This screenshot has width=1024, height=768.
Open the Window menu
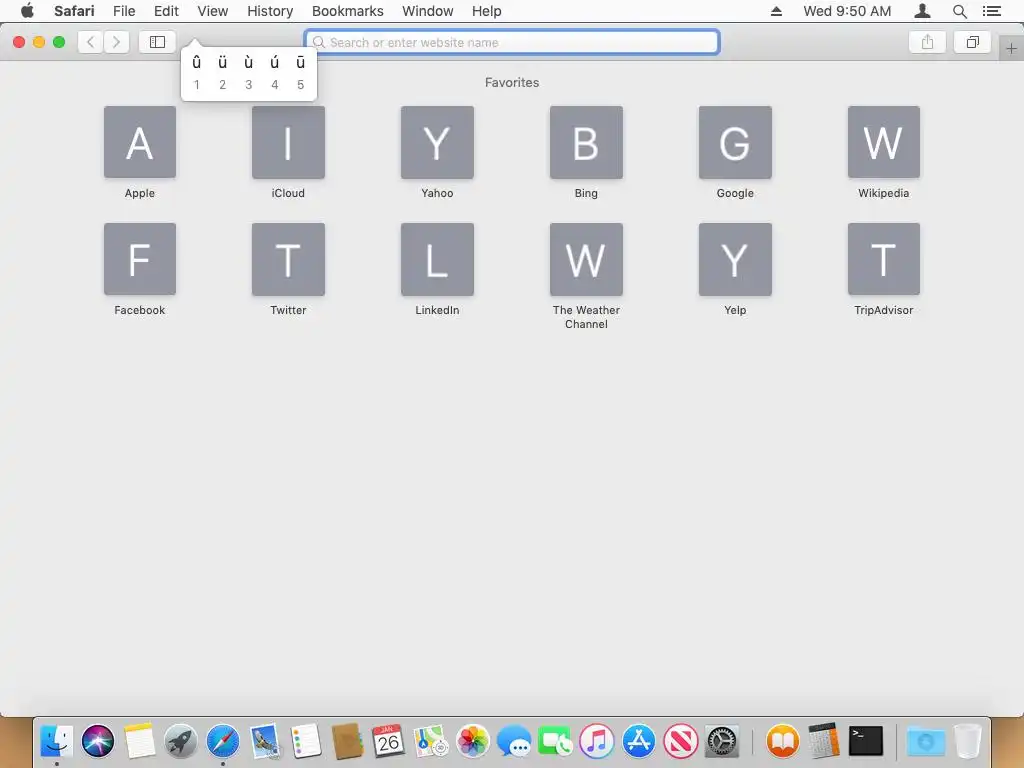click(428, 11)
